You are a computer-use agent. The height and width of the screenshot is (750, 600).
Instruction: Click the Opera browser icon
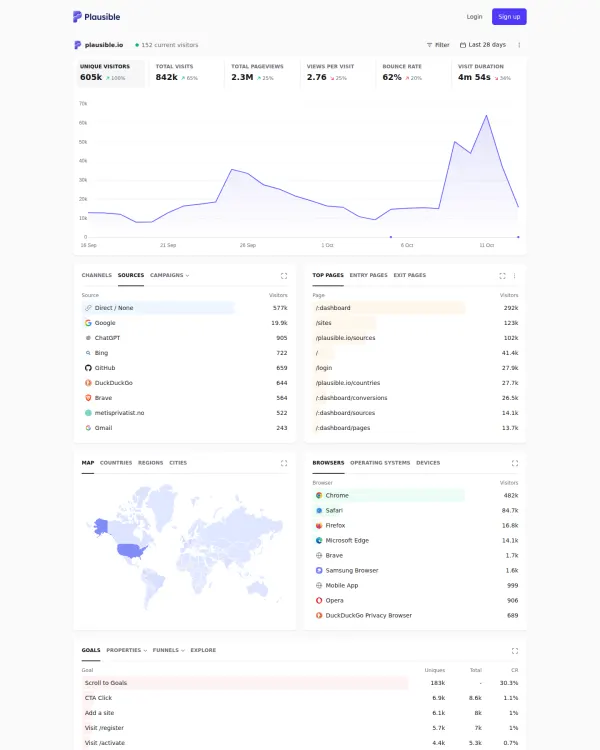pyautogui.click(x=319, y=600)
